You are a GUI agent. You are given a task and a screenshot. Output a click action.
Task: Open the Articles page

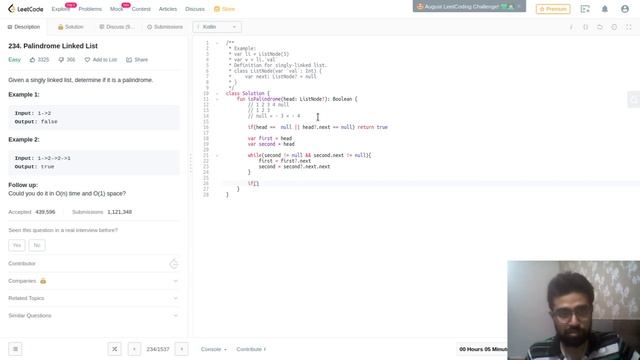(x=168, y=9)
